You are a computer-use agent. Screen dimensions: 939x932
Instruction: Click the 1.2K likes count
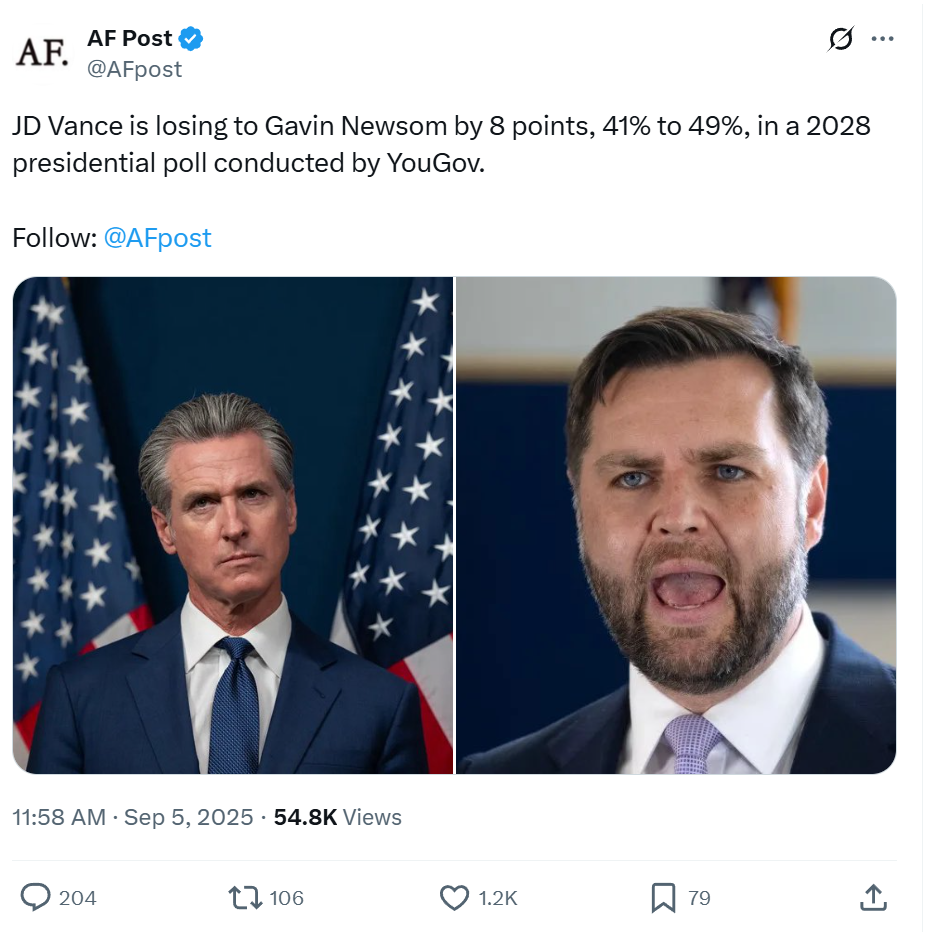click(x=498, y=898)
